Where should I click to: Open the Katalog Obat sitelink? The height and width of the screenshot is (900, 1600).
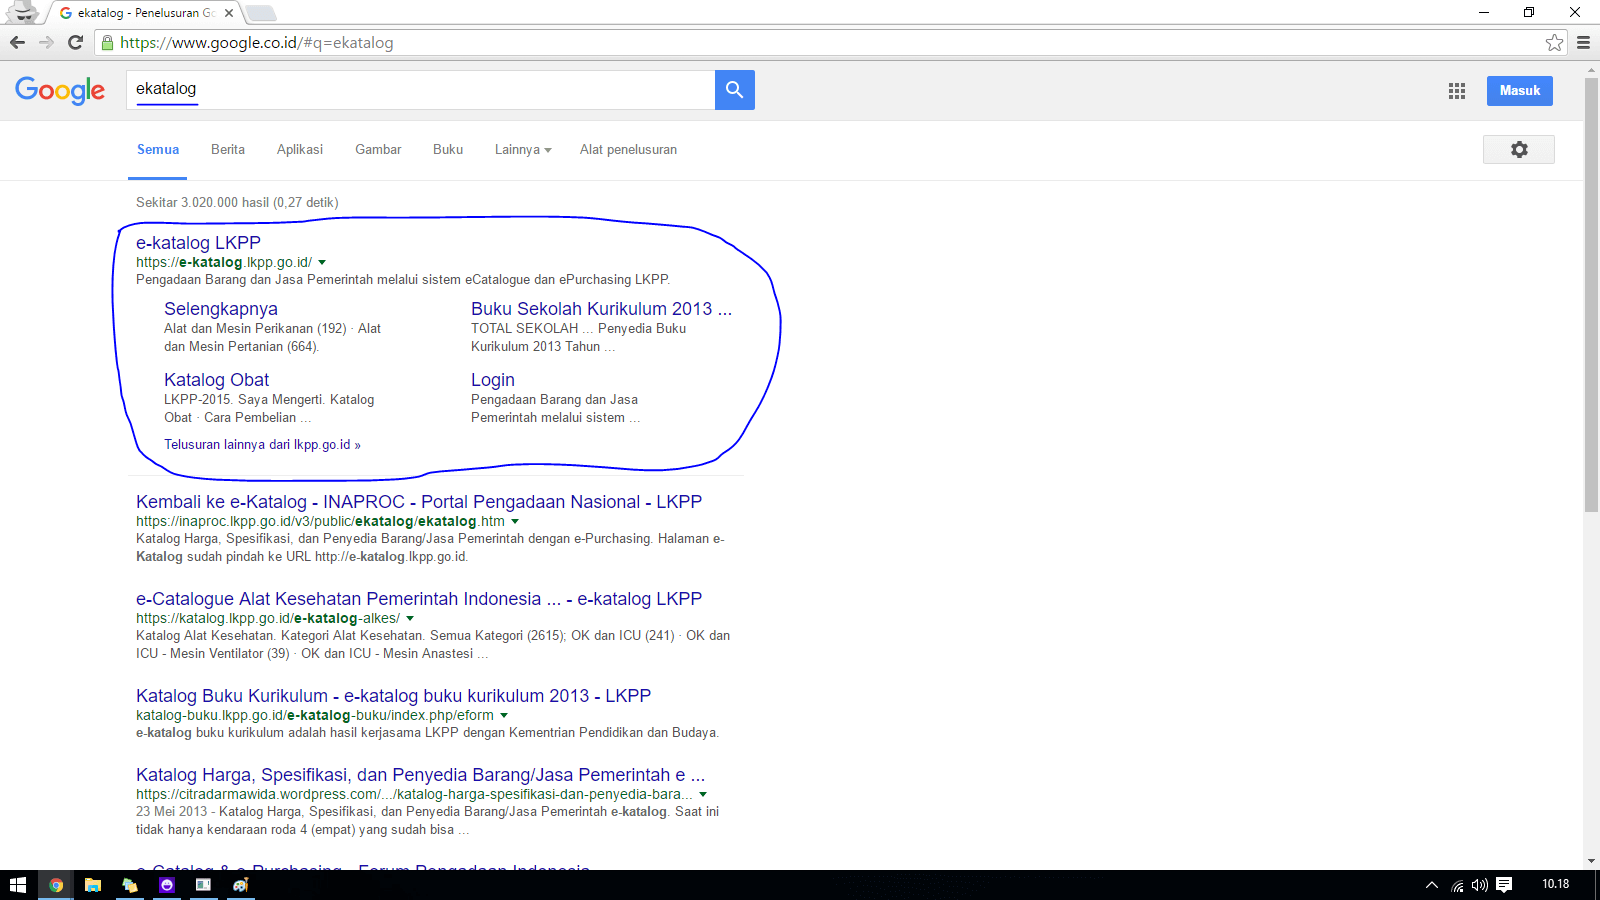pyautogui.click(x=216, y=380)
